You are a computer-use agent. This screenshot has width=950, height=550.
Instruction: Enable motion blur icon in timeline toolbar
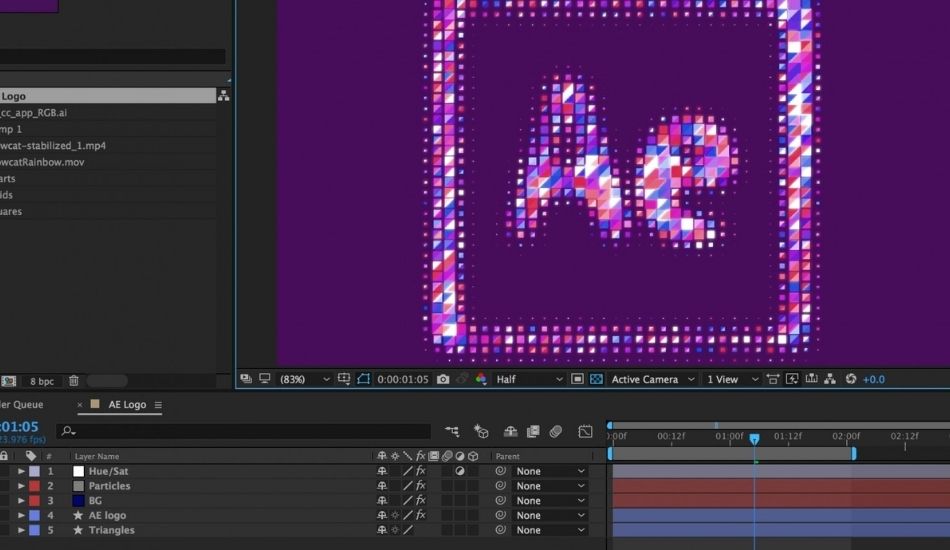coord(556,432)
